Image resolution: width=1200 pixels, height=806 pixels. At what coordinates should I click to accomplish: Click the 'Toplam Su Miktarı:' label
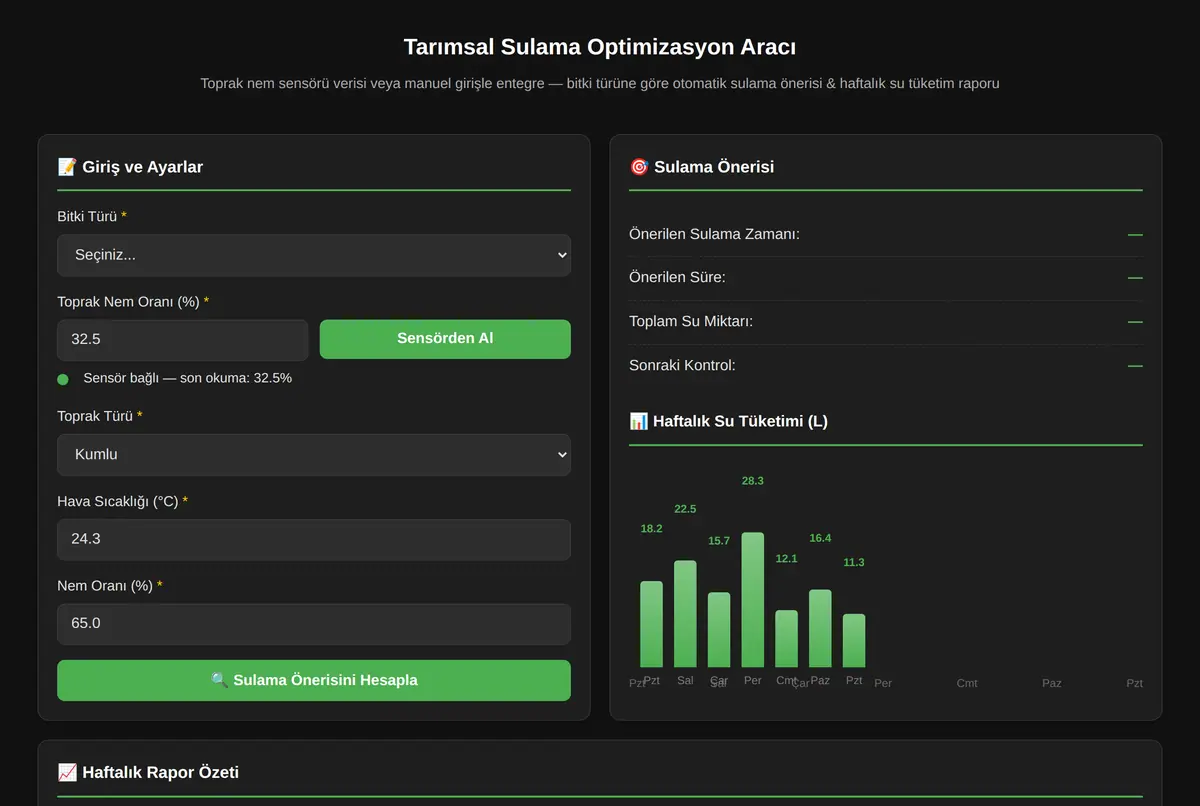(691, 321)
